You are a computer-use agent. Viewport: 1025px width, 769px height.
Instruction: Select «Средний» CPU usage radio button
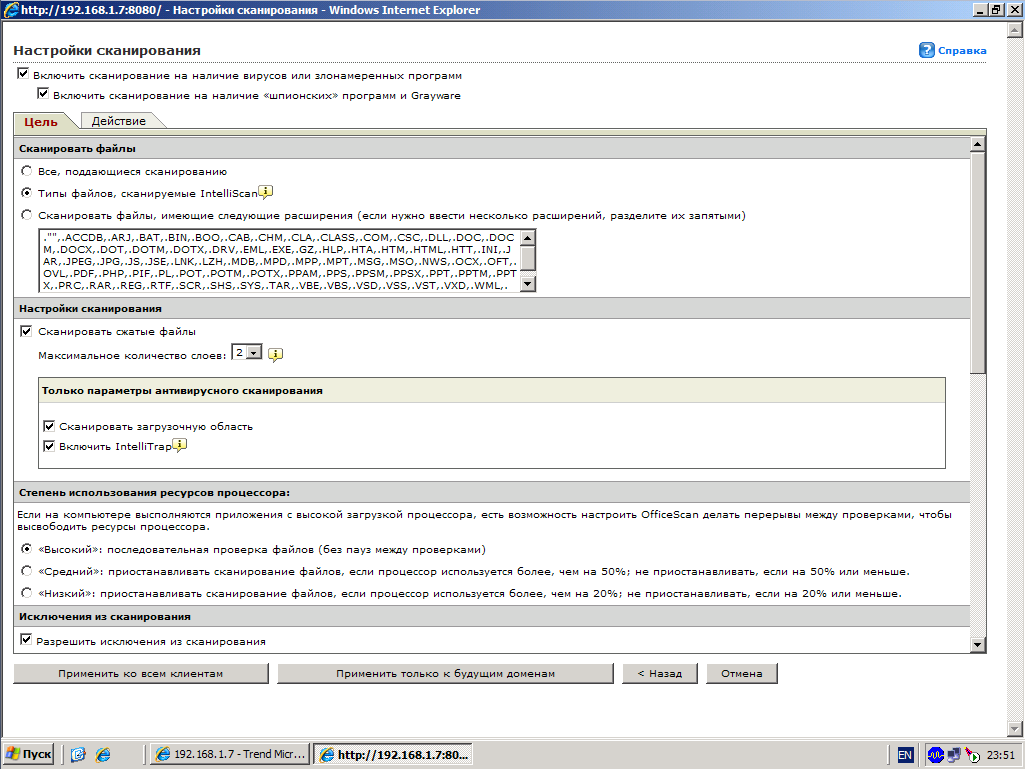click(26, 571)
